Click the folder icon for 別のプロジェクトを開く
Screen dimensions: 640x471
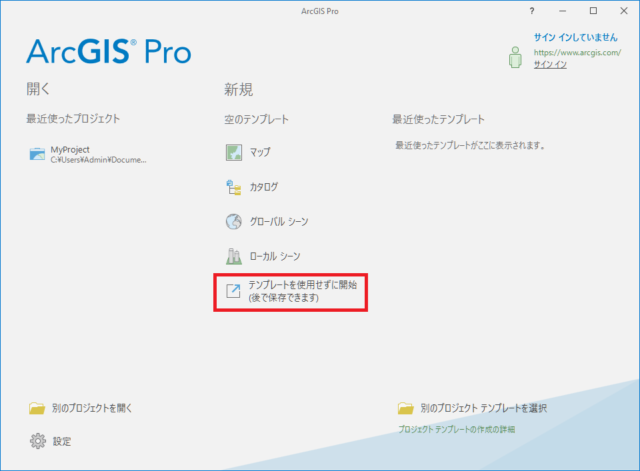point(37,408)
